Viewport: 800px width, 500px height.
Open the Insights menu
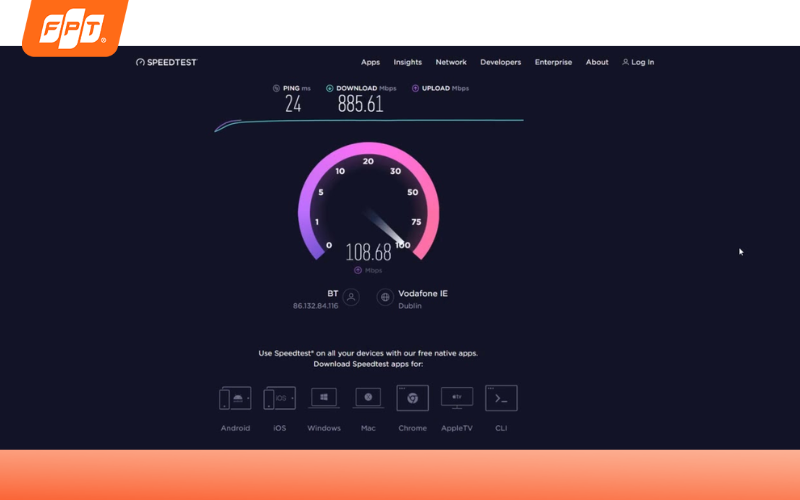[x=408, y=62]
